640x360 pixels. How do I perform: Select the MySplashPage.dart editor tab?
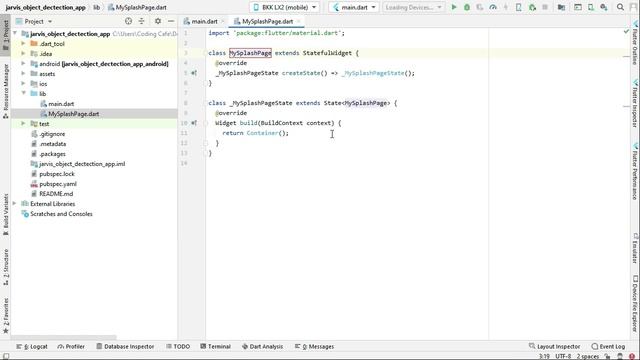point(267,21)
